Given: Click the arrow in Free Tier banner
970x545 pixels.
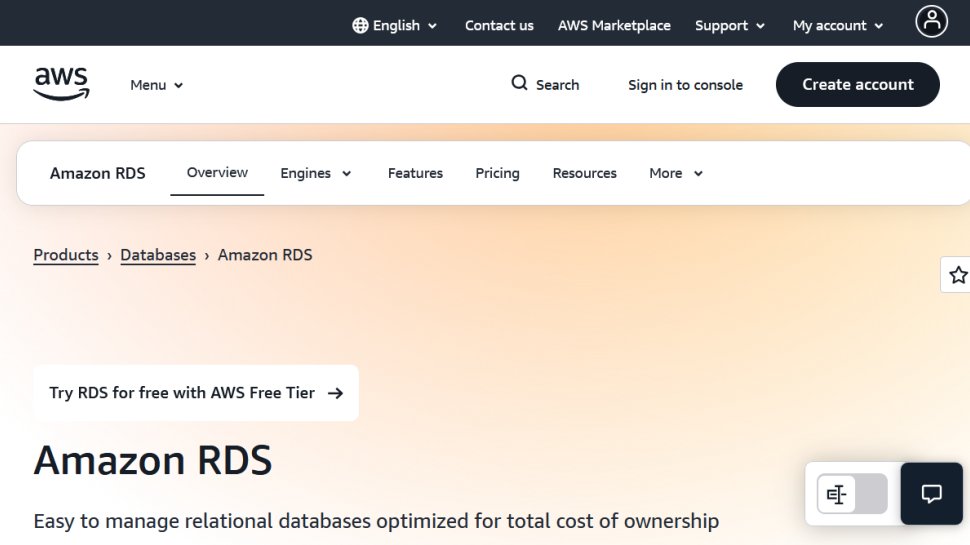Looking at the screenshot, I should [335, 393].
